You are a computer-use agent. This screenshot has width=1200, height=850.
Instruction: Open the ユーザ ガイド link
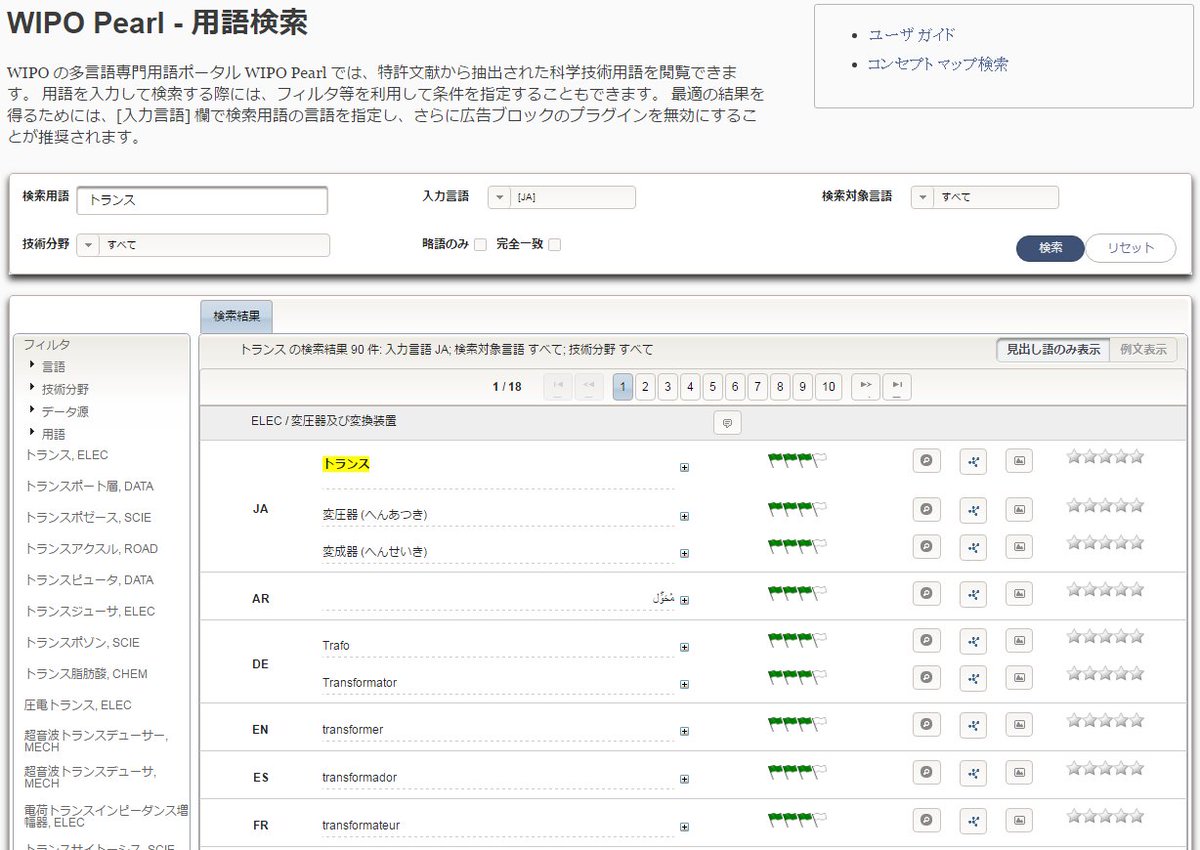click(911, 34)
